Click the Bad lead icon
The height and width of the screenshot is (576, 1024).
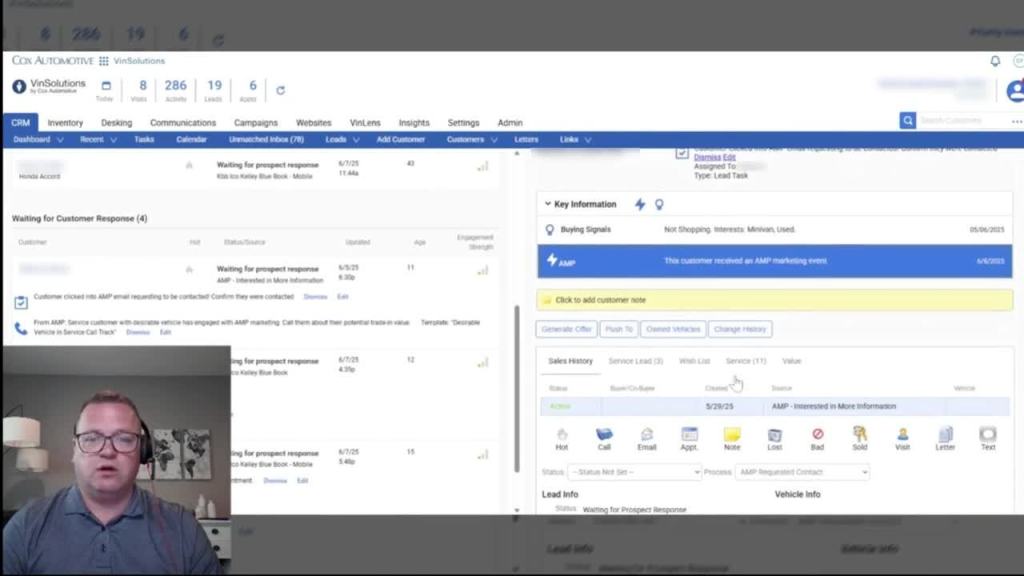[x=817, y=435]
